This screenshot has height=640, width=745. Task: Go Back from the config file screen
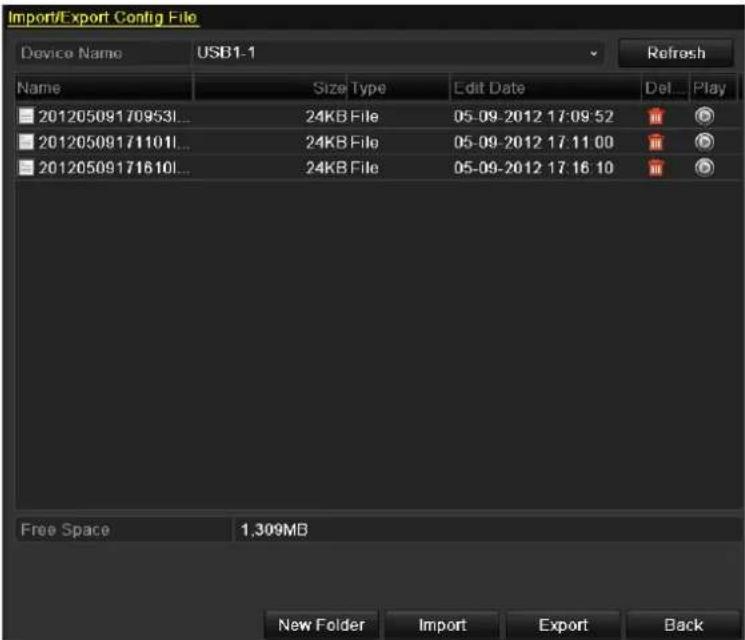coord(683,625)
